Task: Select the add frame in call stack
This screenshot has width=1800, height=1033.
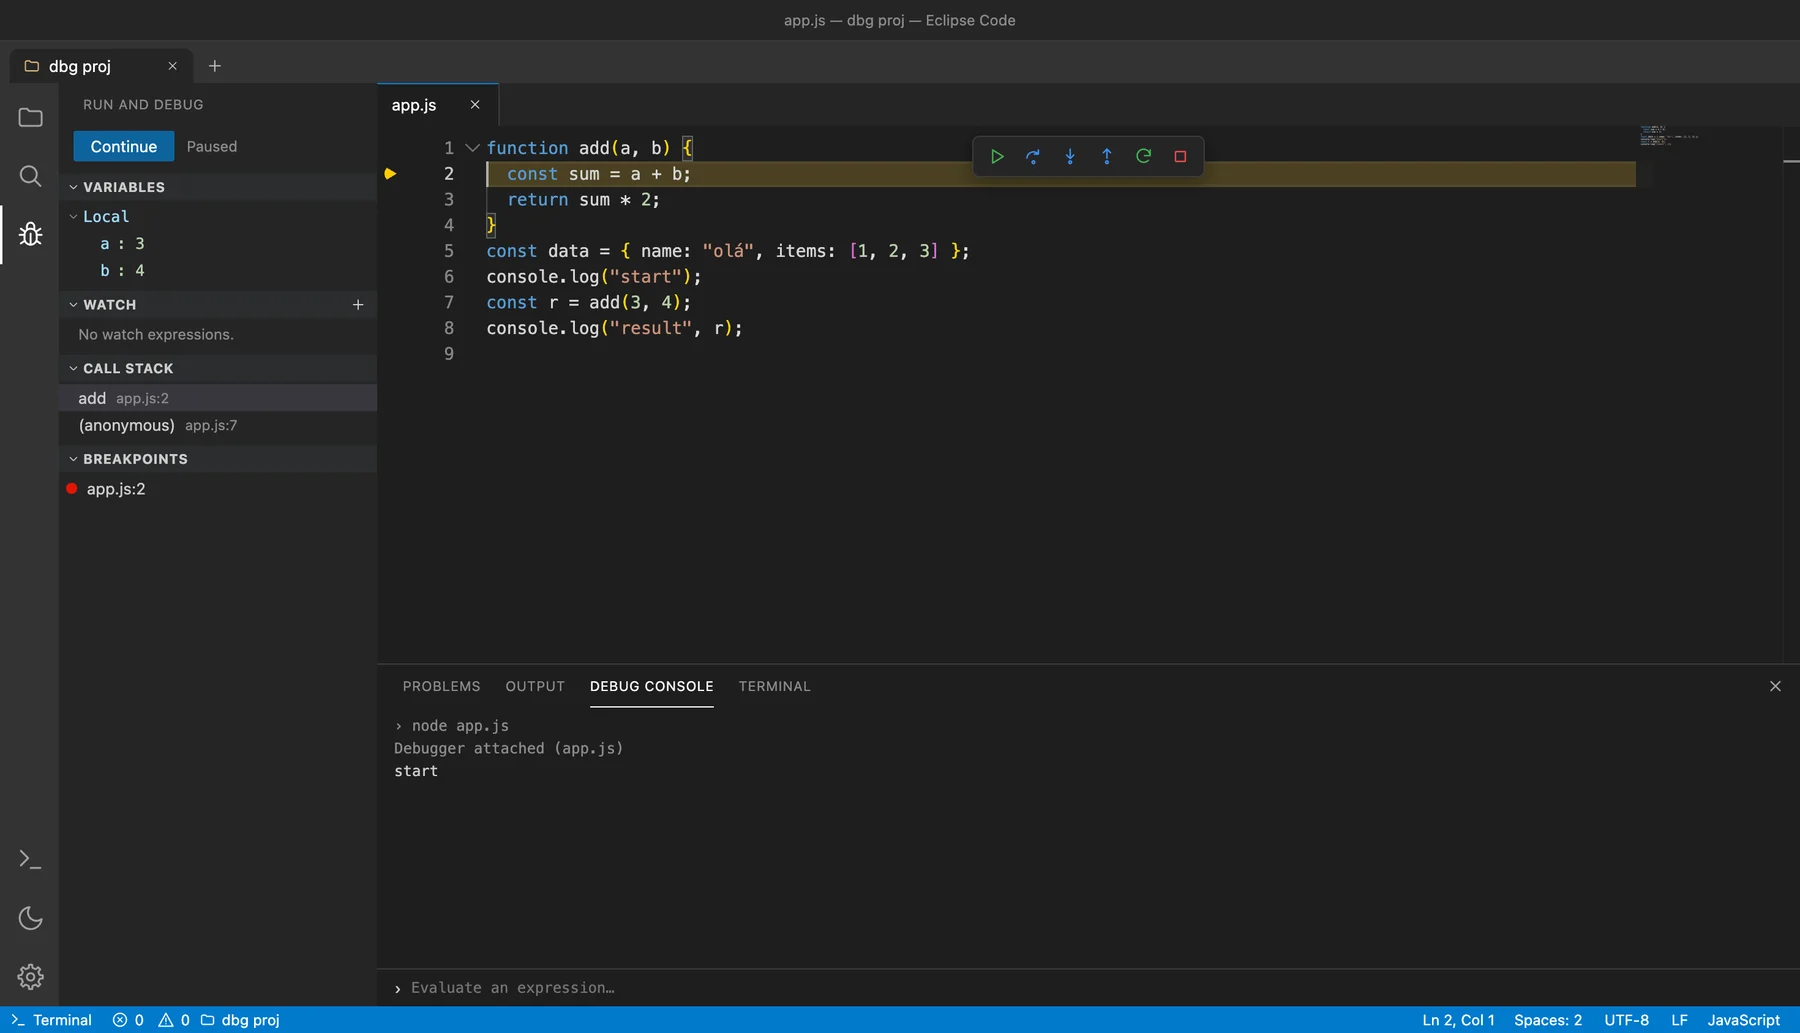Action: [x=218, y=398]
